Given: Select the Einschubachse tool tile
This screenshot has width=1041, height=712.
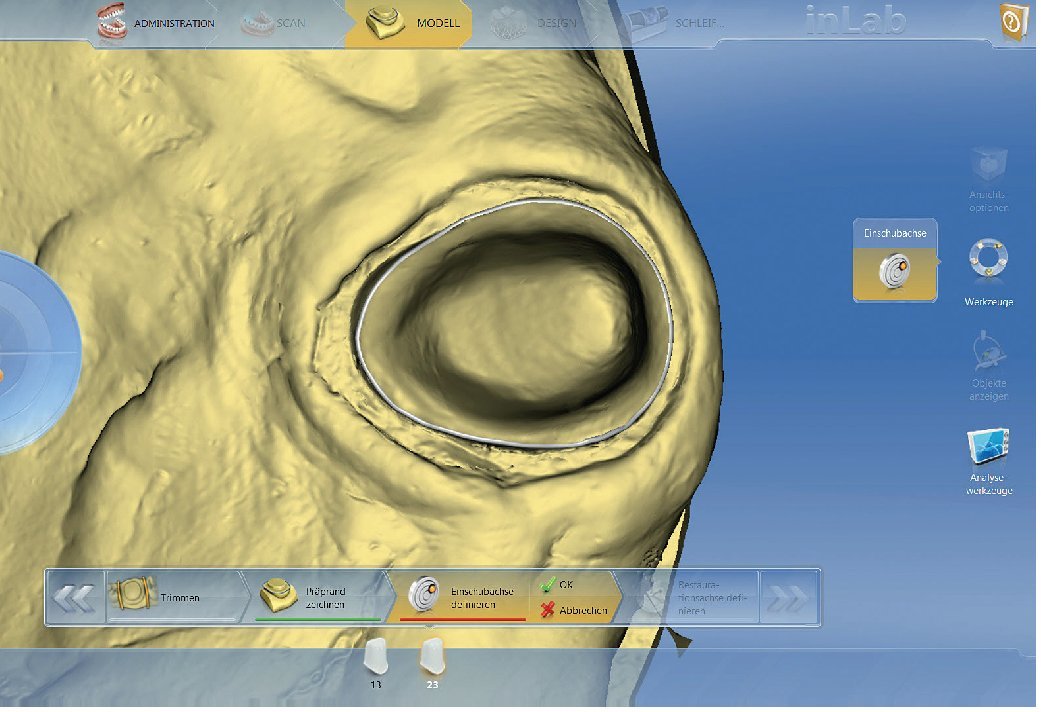Looking at the screenshot, I should tap(895, 260).
